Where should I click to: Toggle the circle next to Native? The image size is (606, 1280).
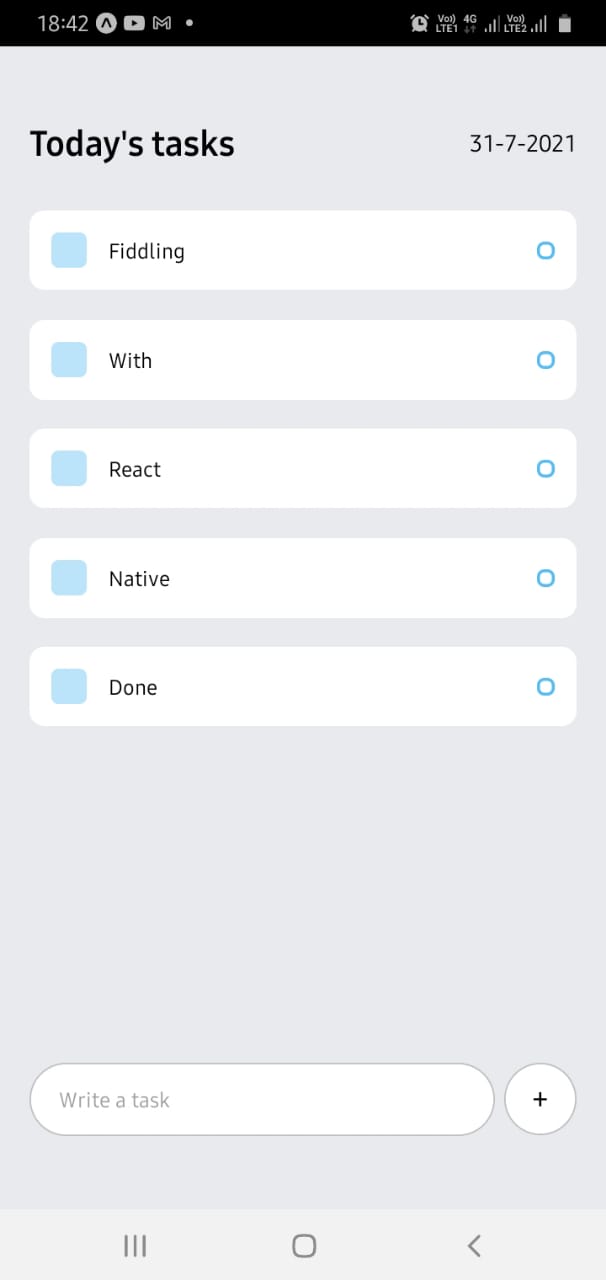pyautogui.click(x=545, y=577)
